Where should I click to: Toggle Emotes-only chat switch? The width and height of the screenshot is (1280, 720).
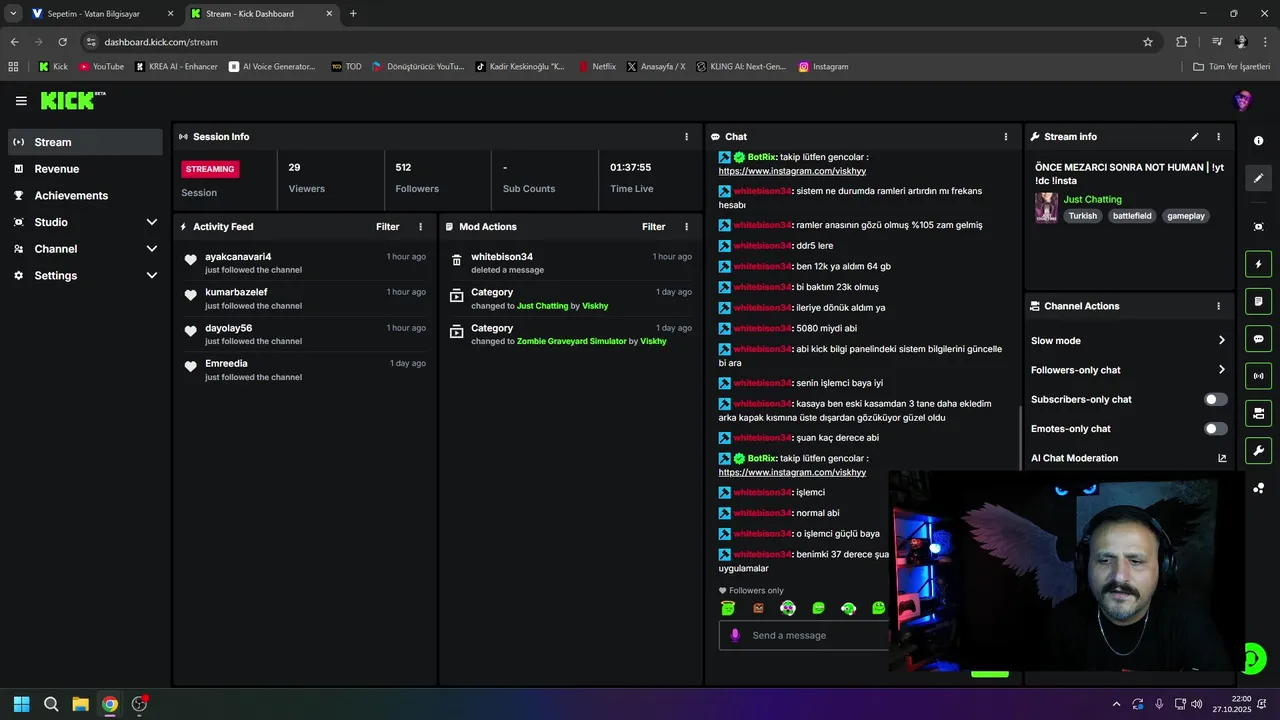(1215, 429)
